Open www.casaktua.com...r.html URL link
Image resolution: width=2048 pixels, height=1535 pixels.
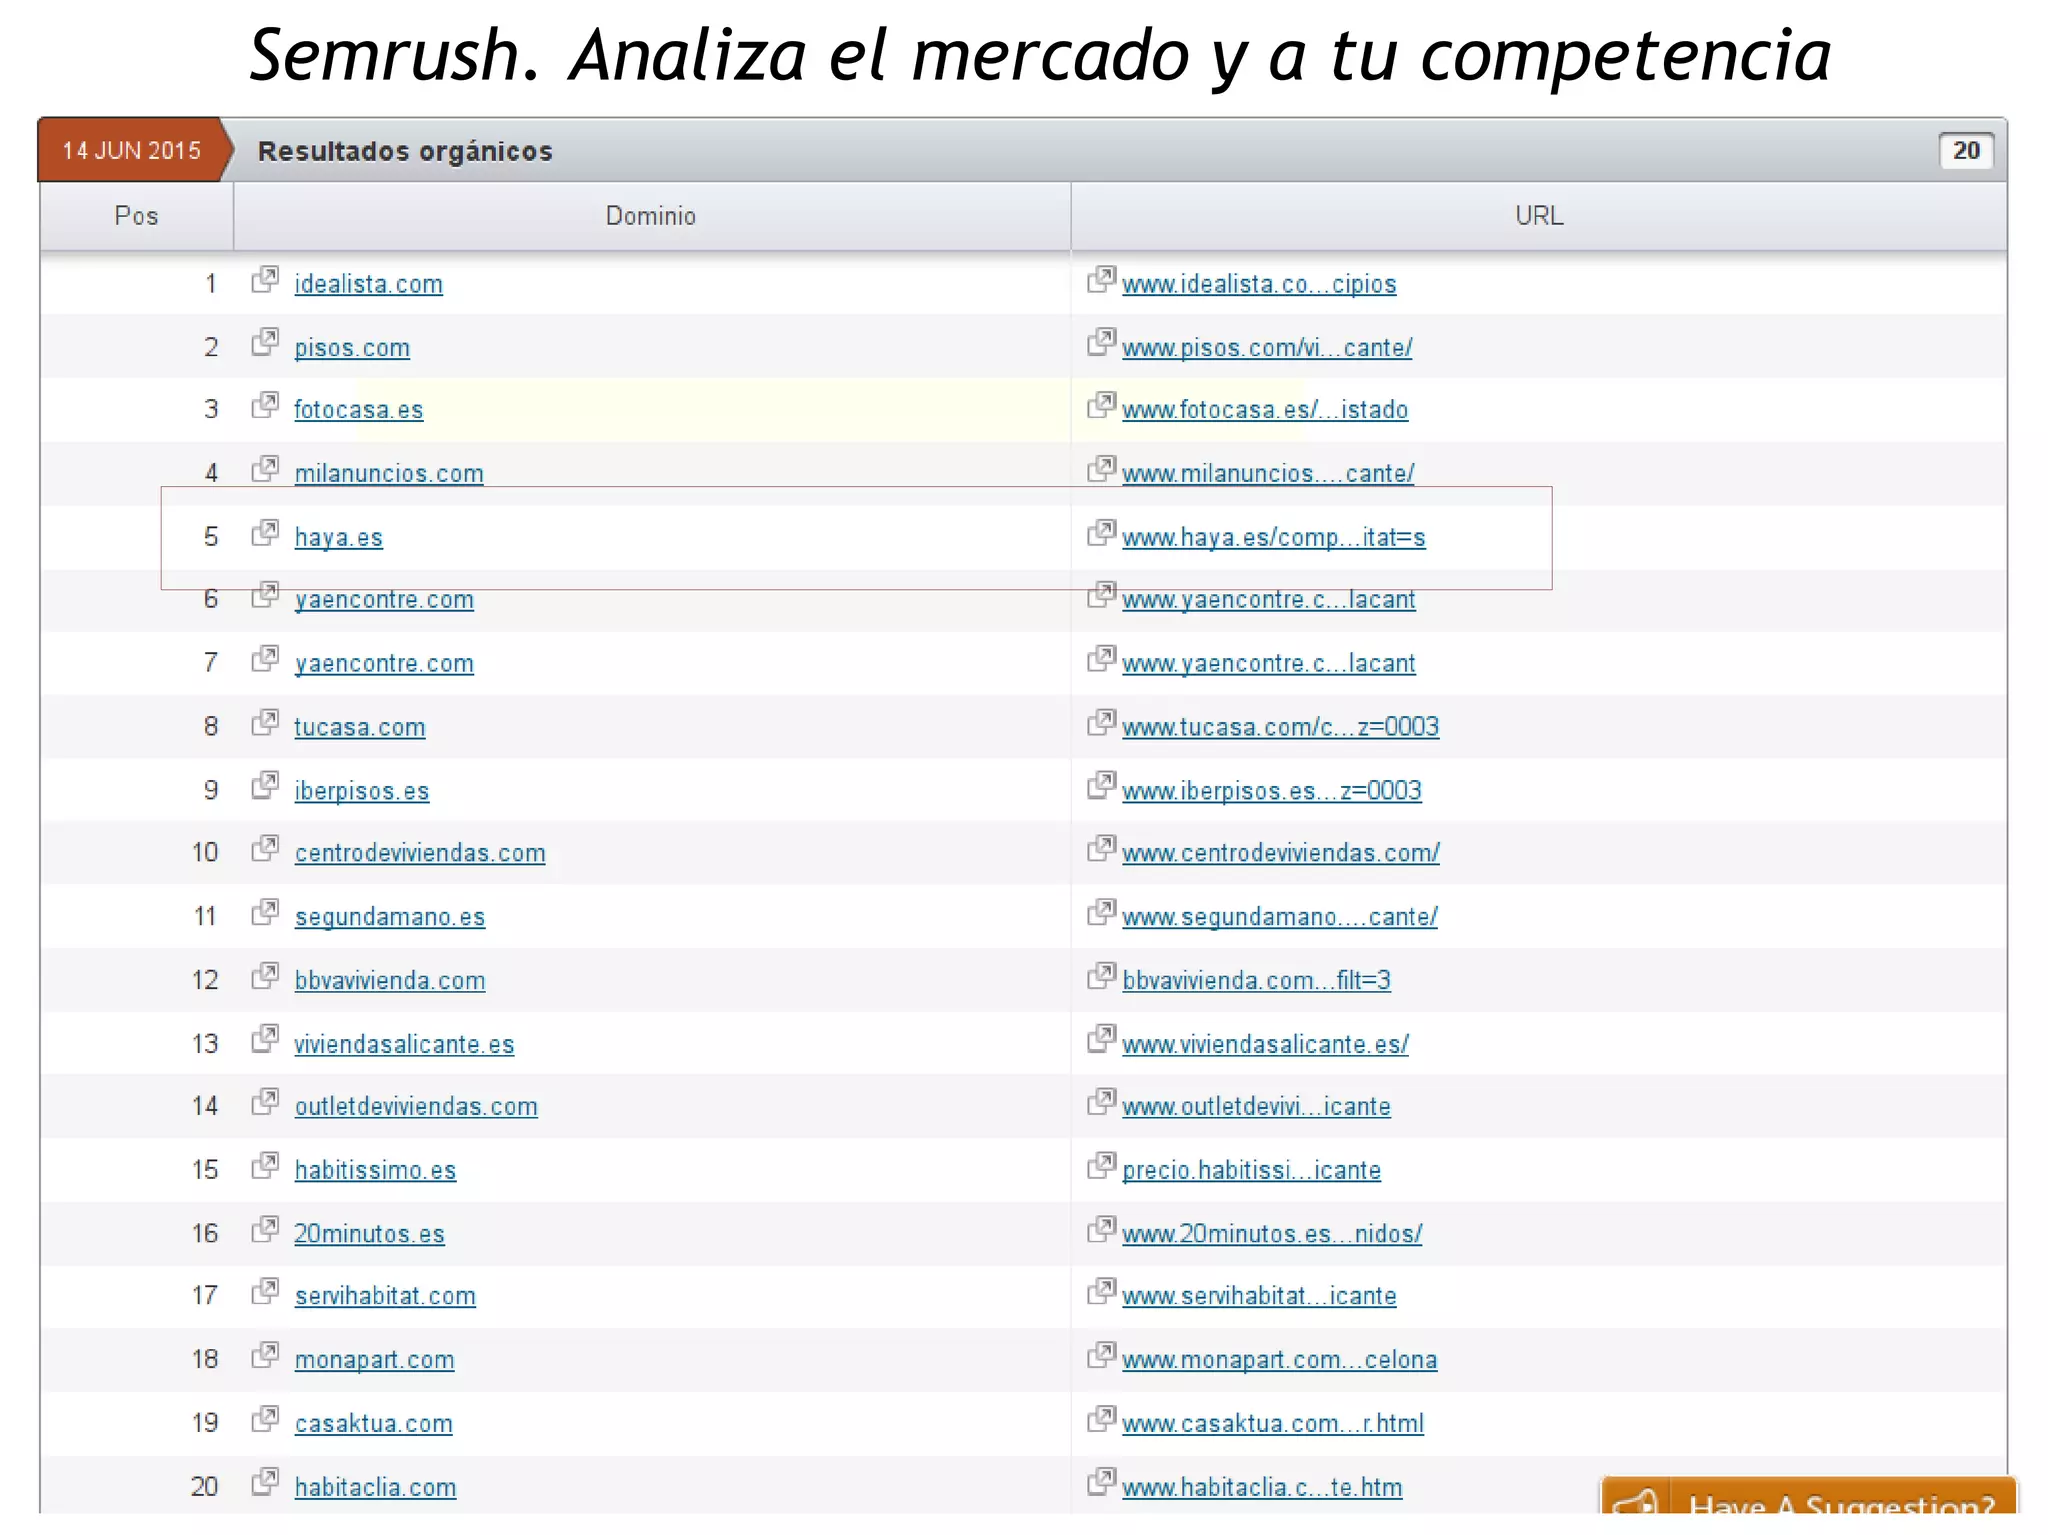coord(1273,1424)
